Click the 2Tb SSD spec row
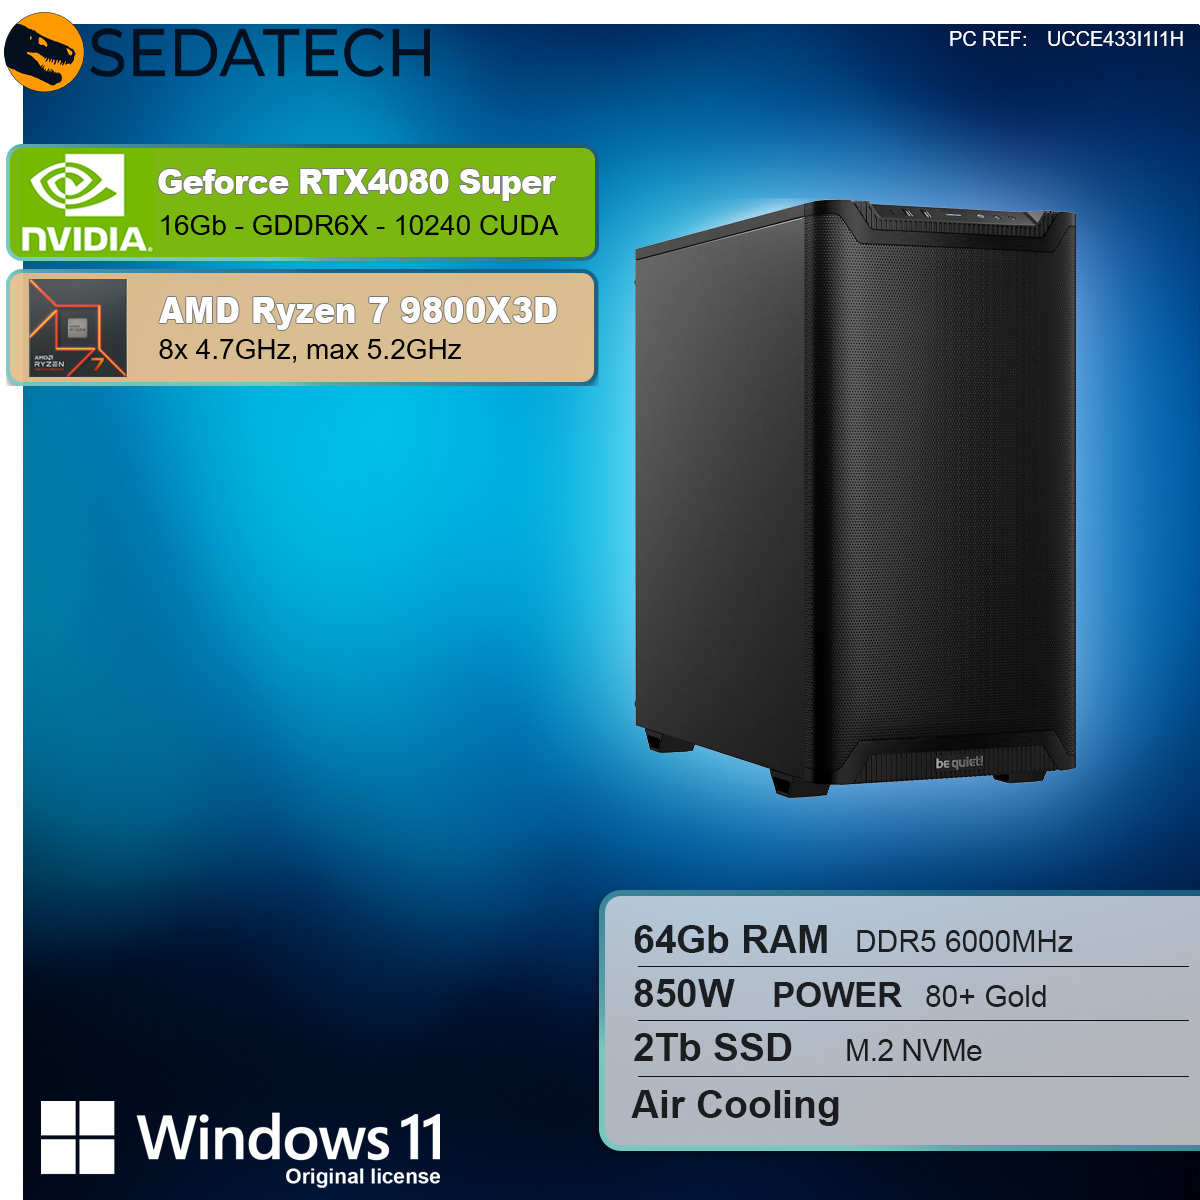 click(x=910, y=1049)
